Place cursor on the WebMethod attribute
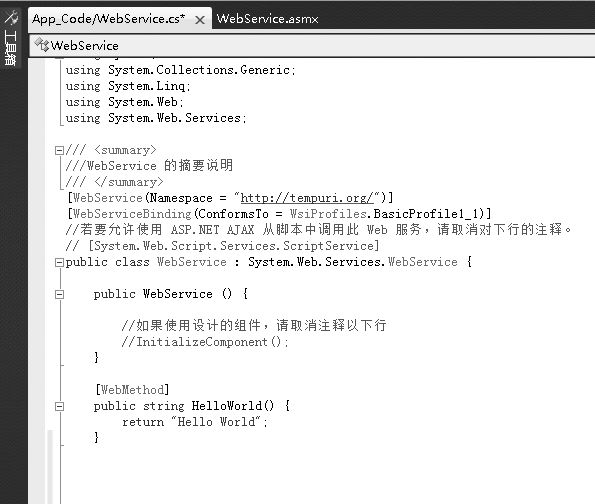595x504 pixels. coord(132,390)
